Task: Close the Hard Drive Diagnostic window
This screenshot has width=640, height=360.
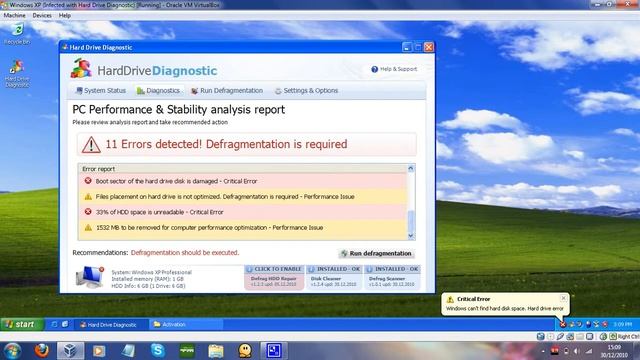Action: click(429, 47)
